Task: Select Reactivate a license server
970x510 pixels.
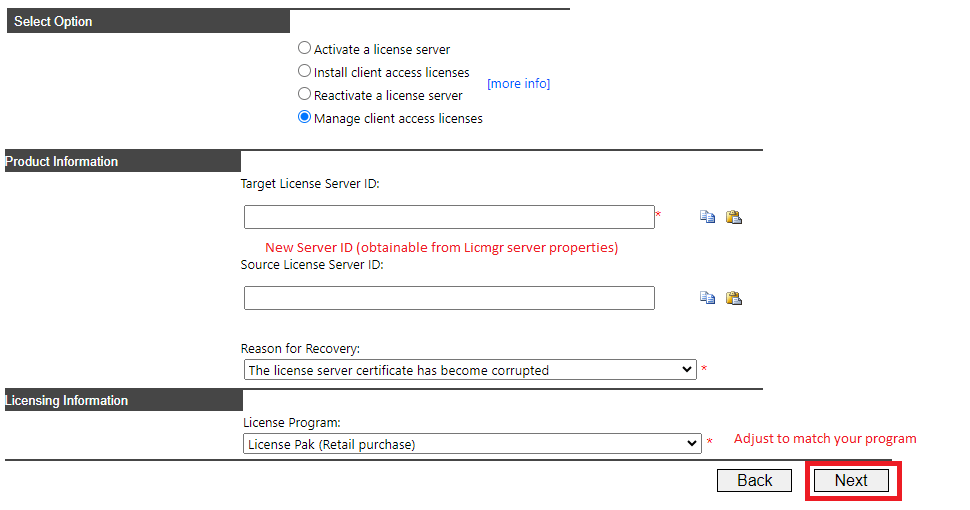Action: pyautogui.click(x=304, y=93)
